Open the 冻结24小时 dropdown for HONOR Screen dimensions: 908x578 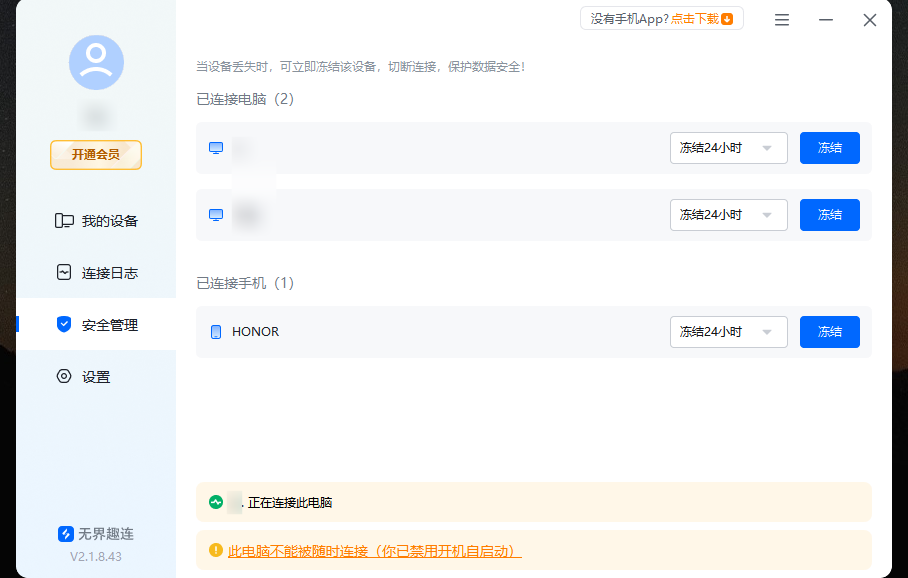(x=728, y=331)
